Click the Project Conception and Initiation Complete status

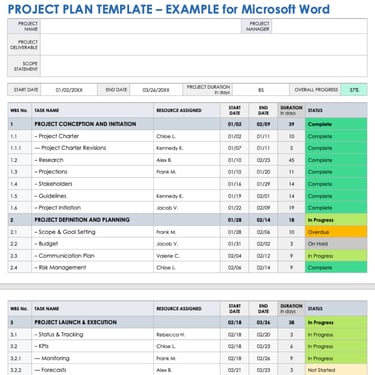click(x=336, y=124)
